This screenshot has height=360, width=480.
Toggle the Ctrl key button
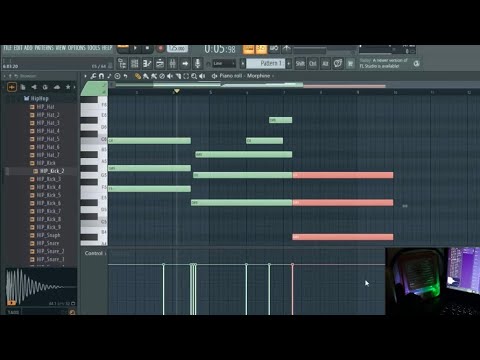[313, 63]
